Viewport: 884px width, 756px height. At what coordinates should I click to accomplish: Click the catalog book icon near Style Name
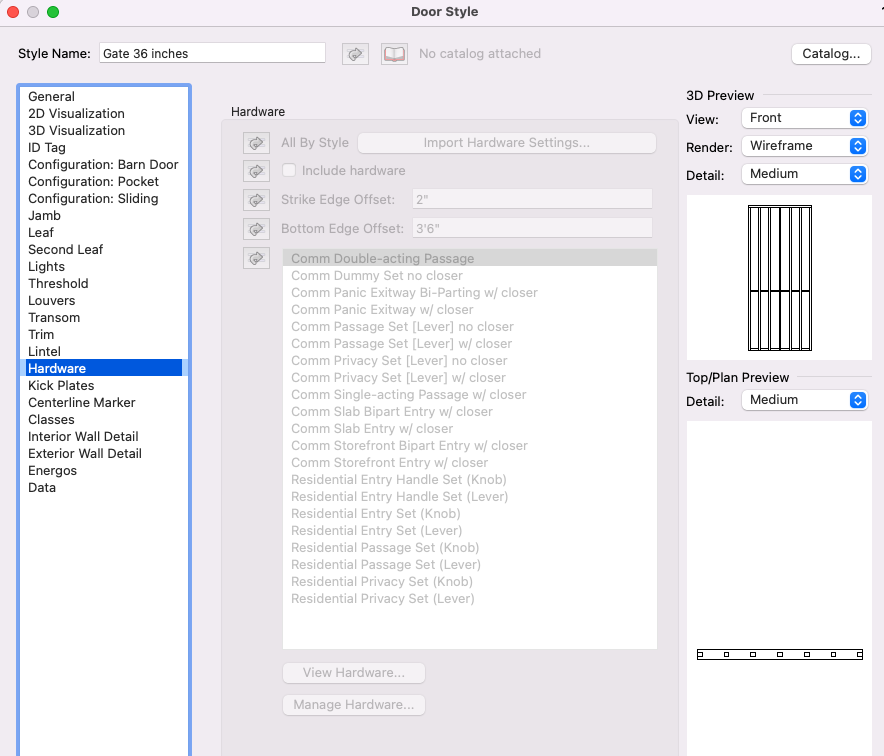pos(394,53)
